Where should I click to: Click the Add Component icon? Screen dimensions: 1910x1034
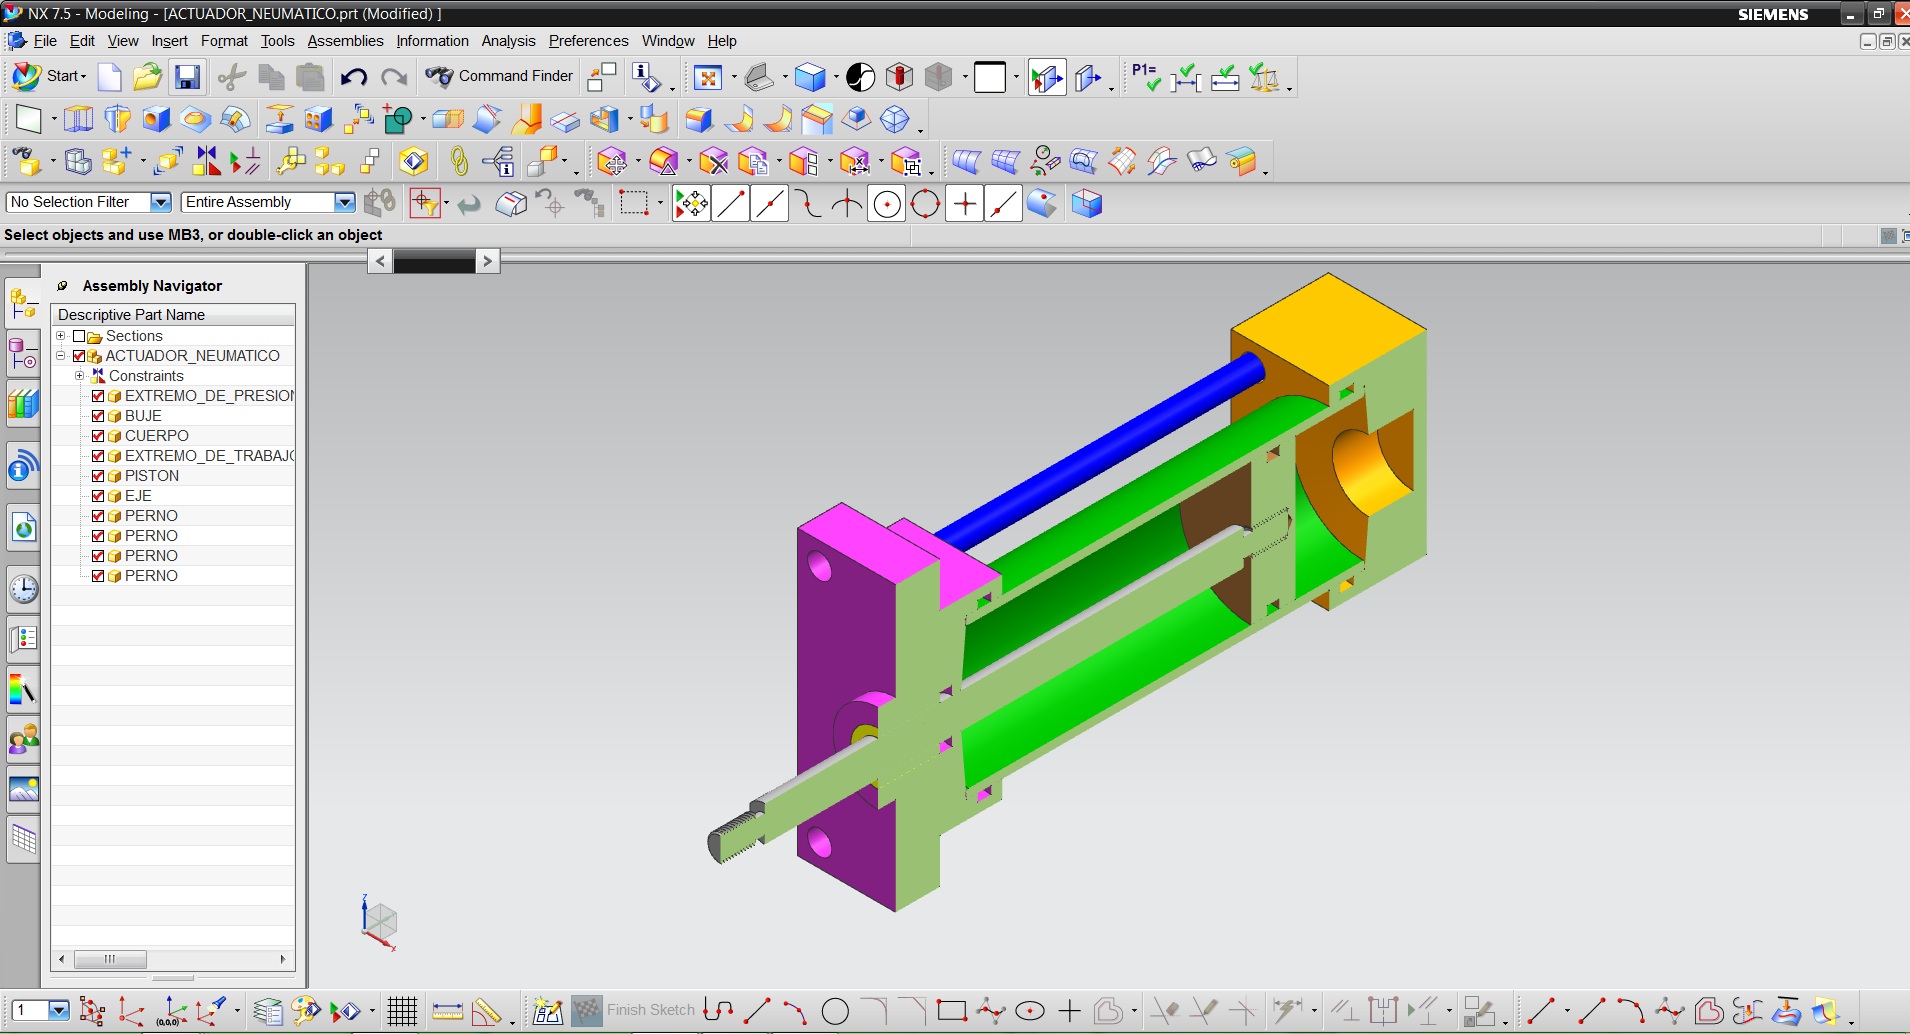click(117, 161)
